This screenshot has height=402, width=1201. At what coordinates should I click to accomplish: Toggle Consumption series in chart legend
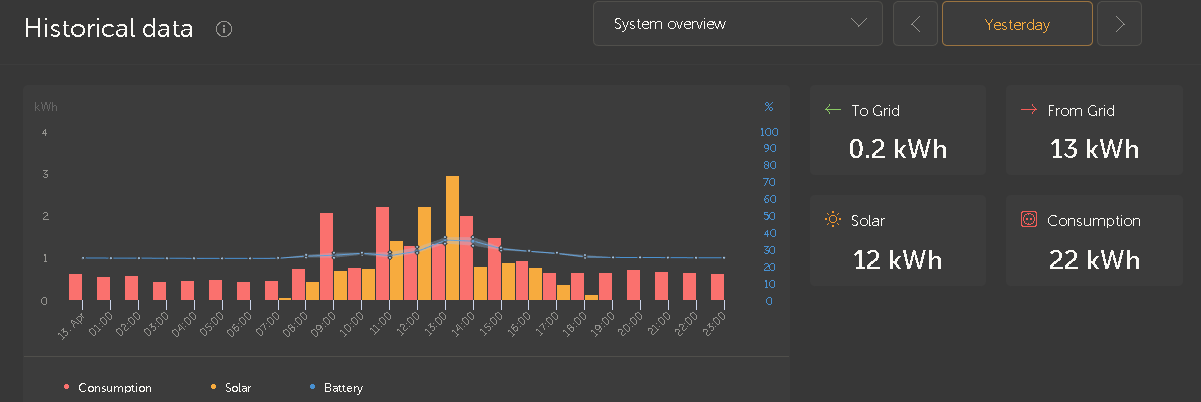pyautogui.click(x=108, y=387)
